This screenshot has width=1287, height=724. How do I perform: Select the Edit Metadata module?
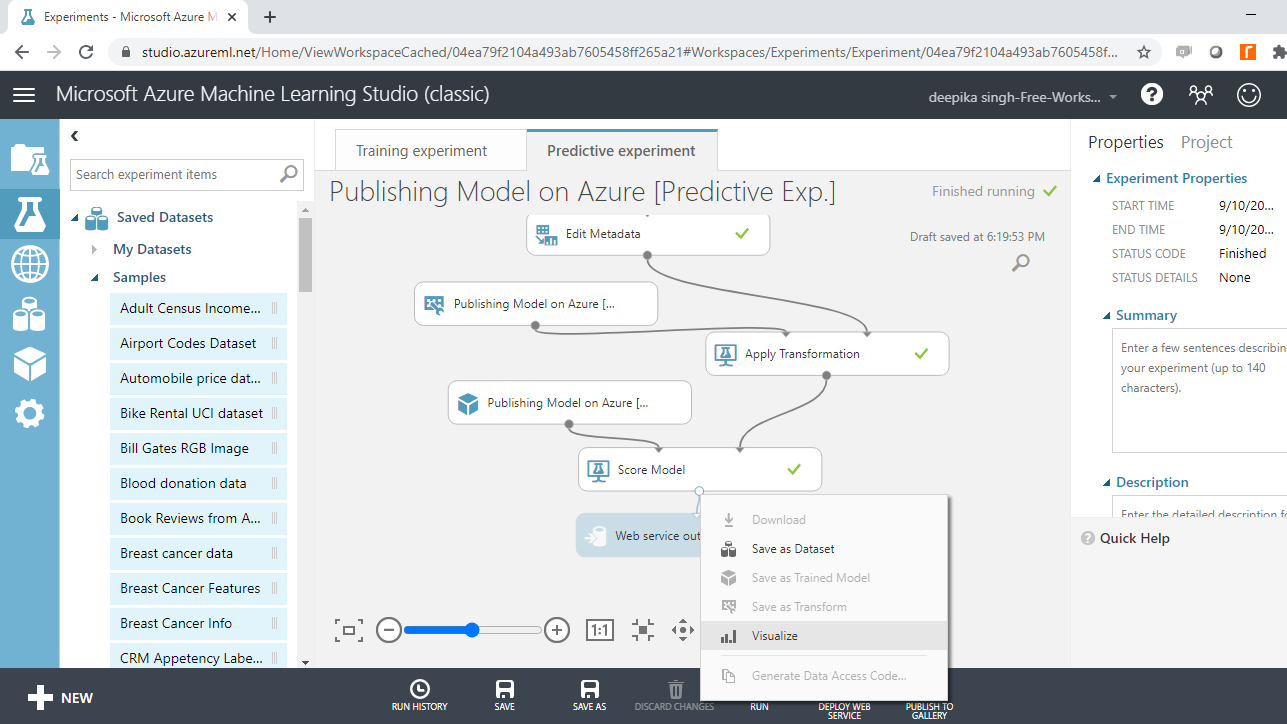click(648, 234)
